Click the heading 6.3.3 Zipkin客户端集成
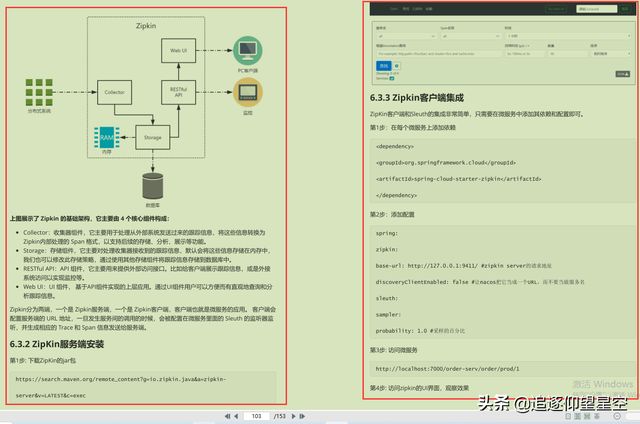640x424 pixels. pyautogui.click(x=417, y=98)
